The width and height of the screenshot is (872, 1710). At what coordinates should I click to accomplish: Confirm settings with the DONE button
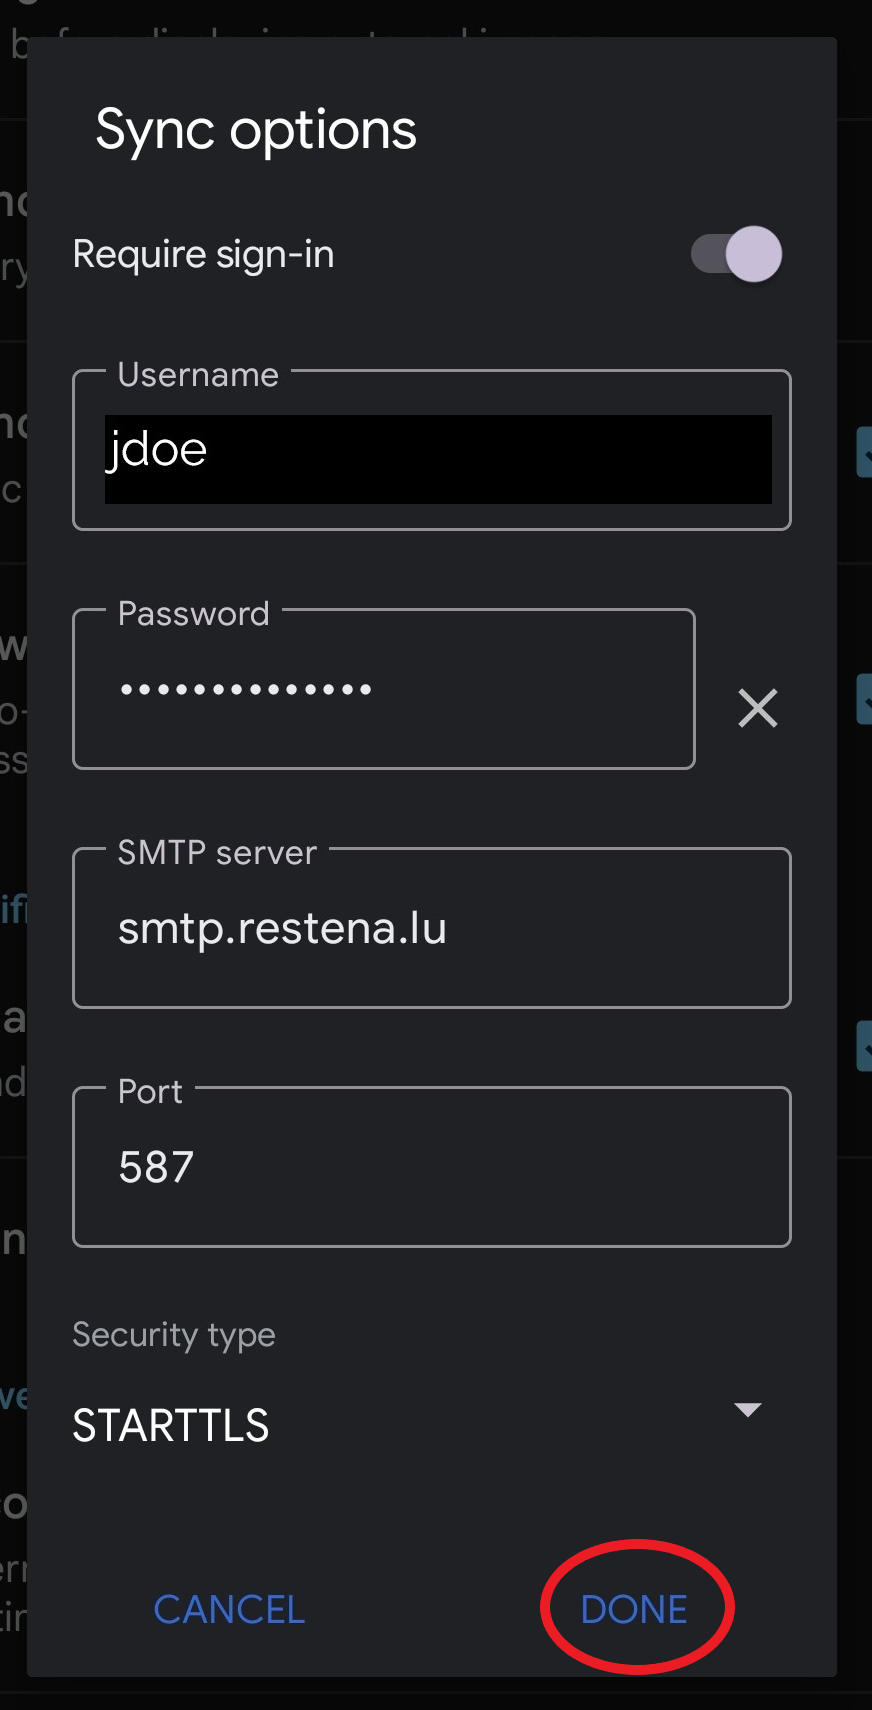pos(634,1609)
